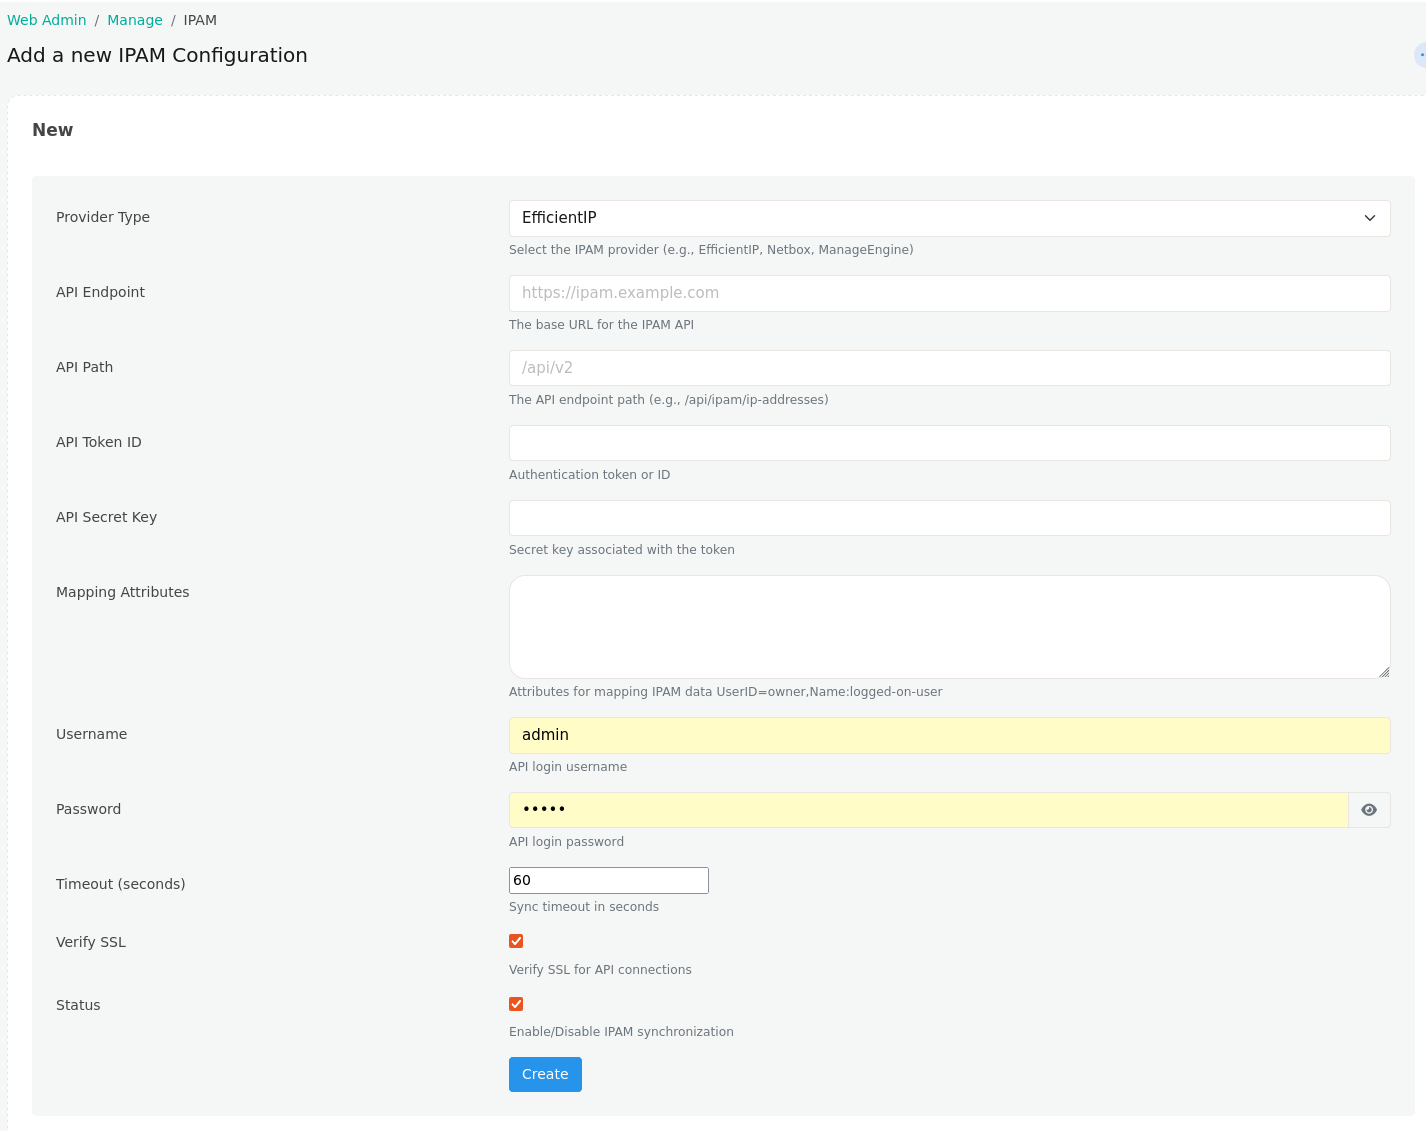Click the Password input field
The width and height of the screenshot is (1426, 1131).
pyautogui.click(x=928, y=810)
